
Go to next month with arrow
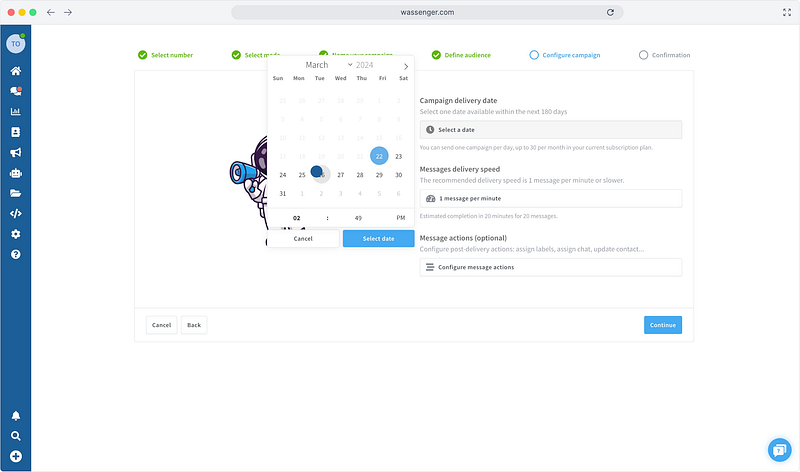(405, 66)
